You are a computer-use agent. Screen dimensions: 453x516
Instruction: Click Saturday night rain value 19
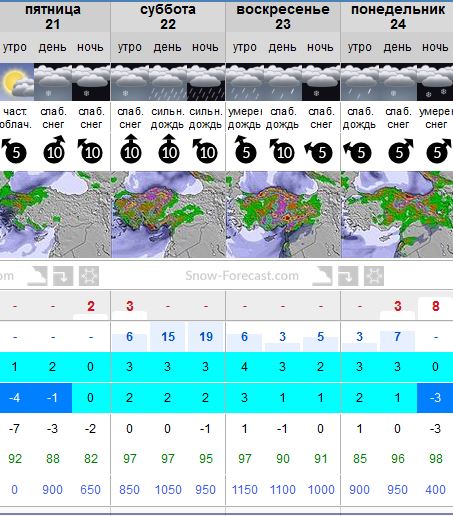tap(206, 337)
